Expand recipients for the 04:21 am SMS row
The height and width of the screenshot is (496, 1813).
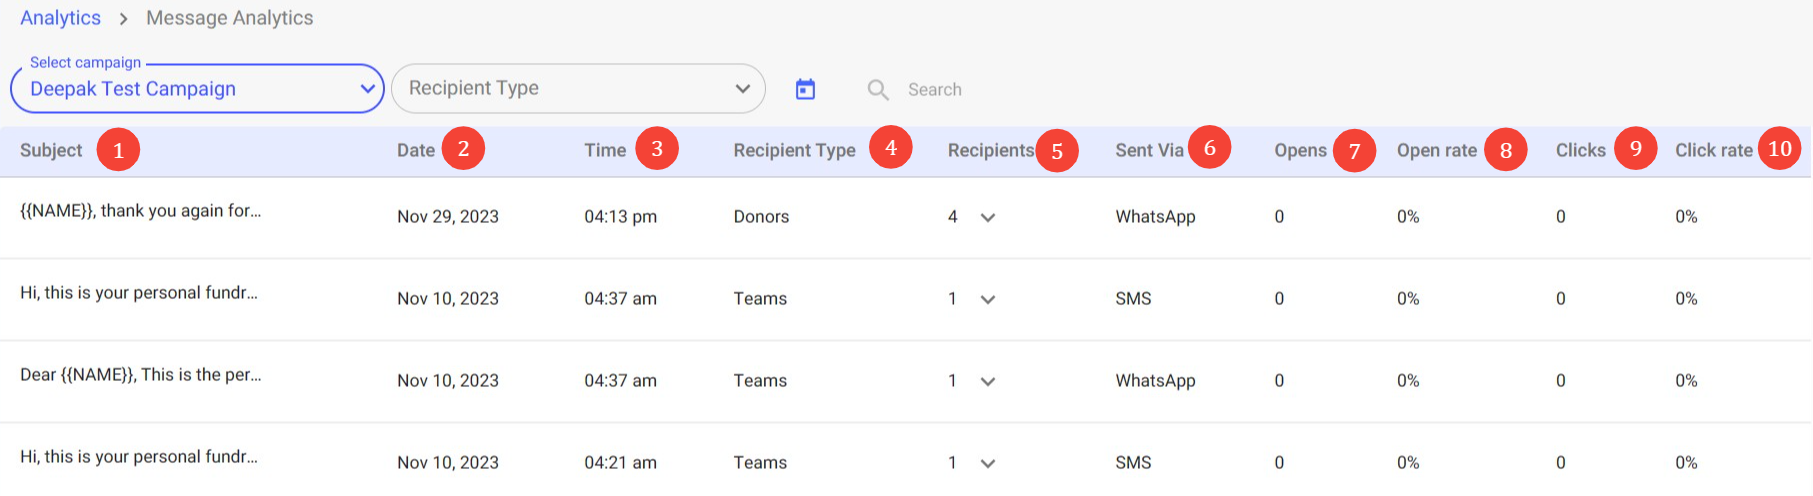pyautogui.click(x=988, y=463)
